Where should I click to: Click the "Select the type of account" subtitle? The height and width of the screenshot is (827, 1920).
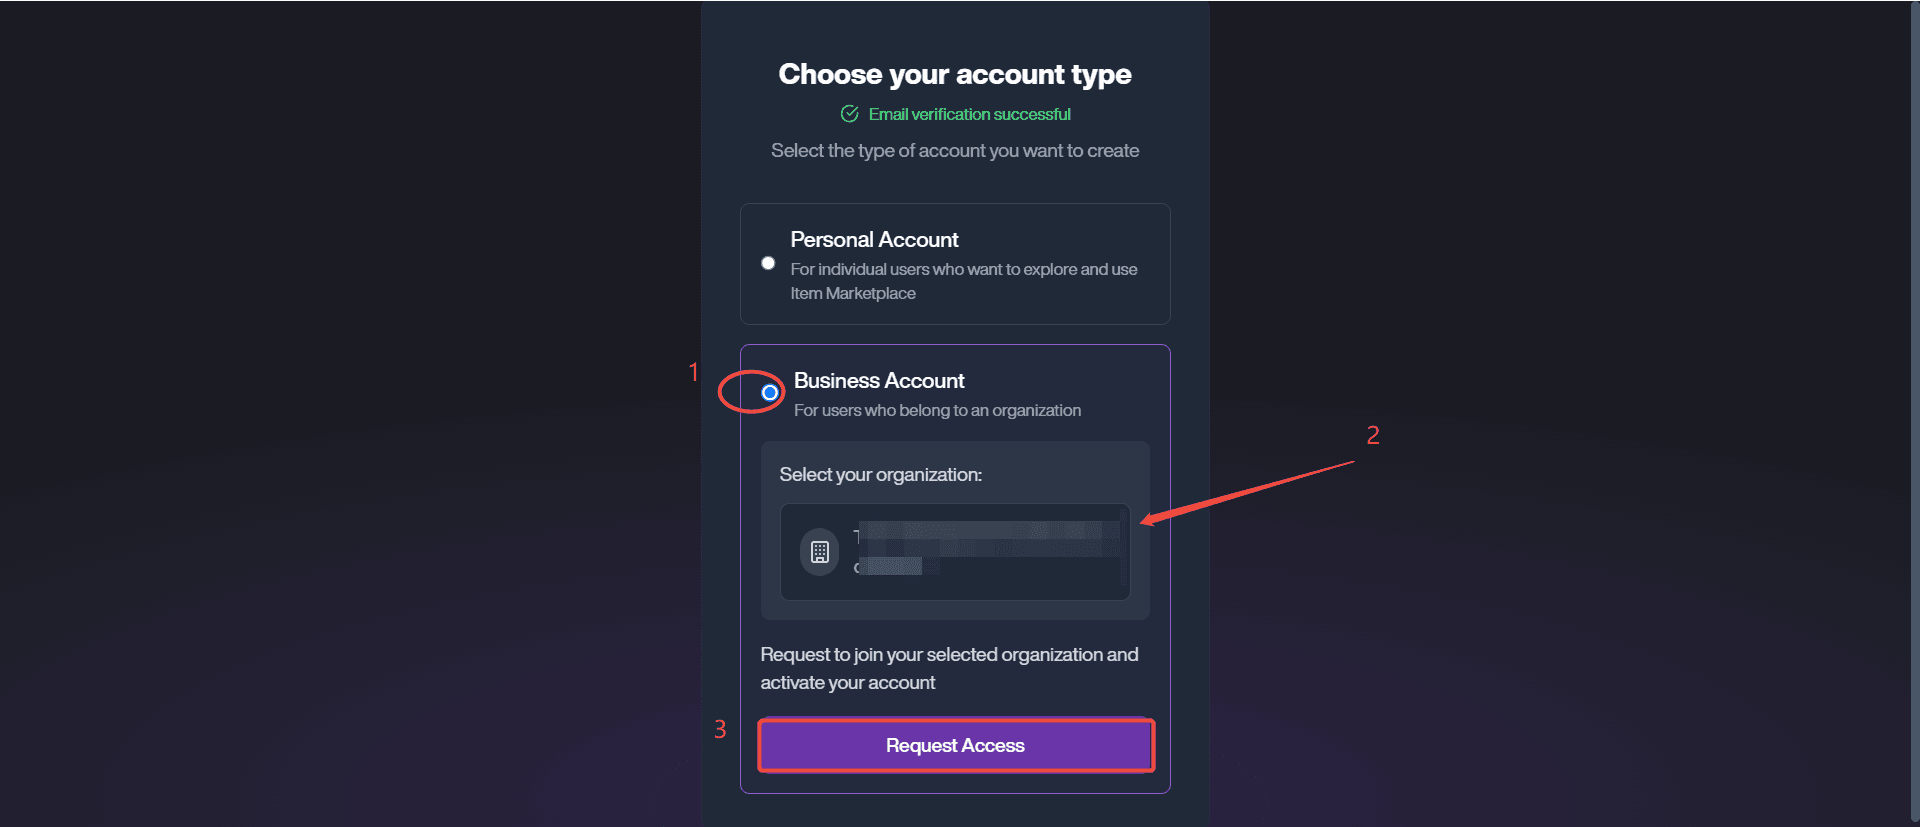click(955, 151)
